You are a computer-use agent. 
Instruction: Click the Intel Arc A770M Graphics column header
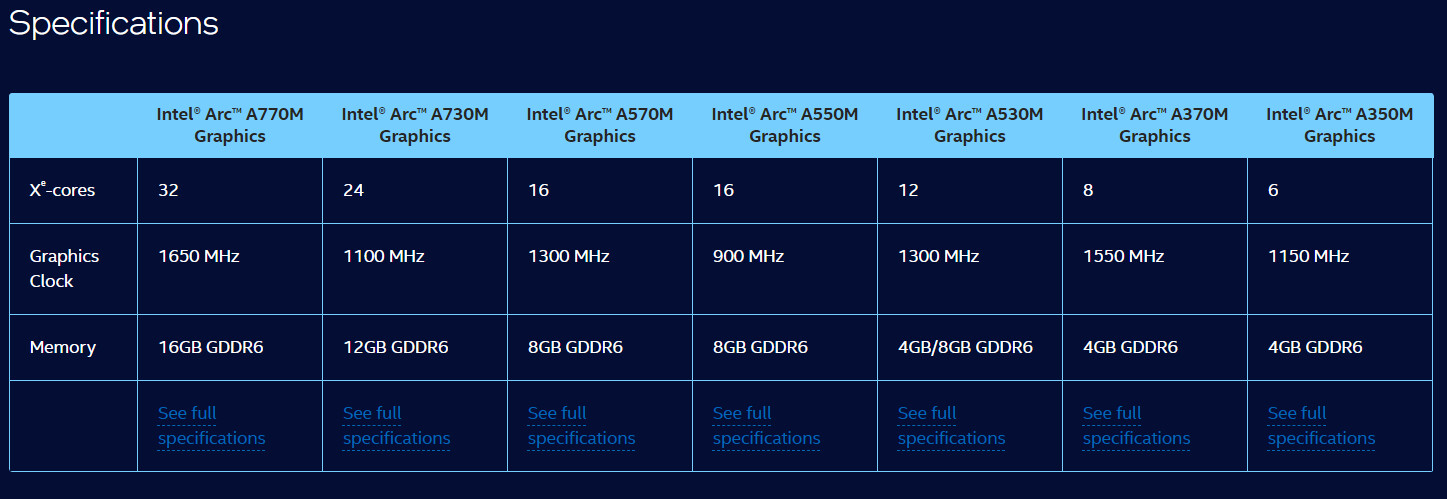(230, 125)
